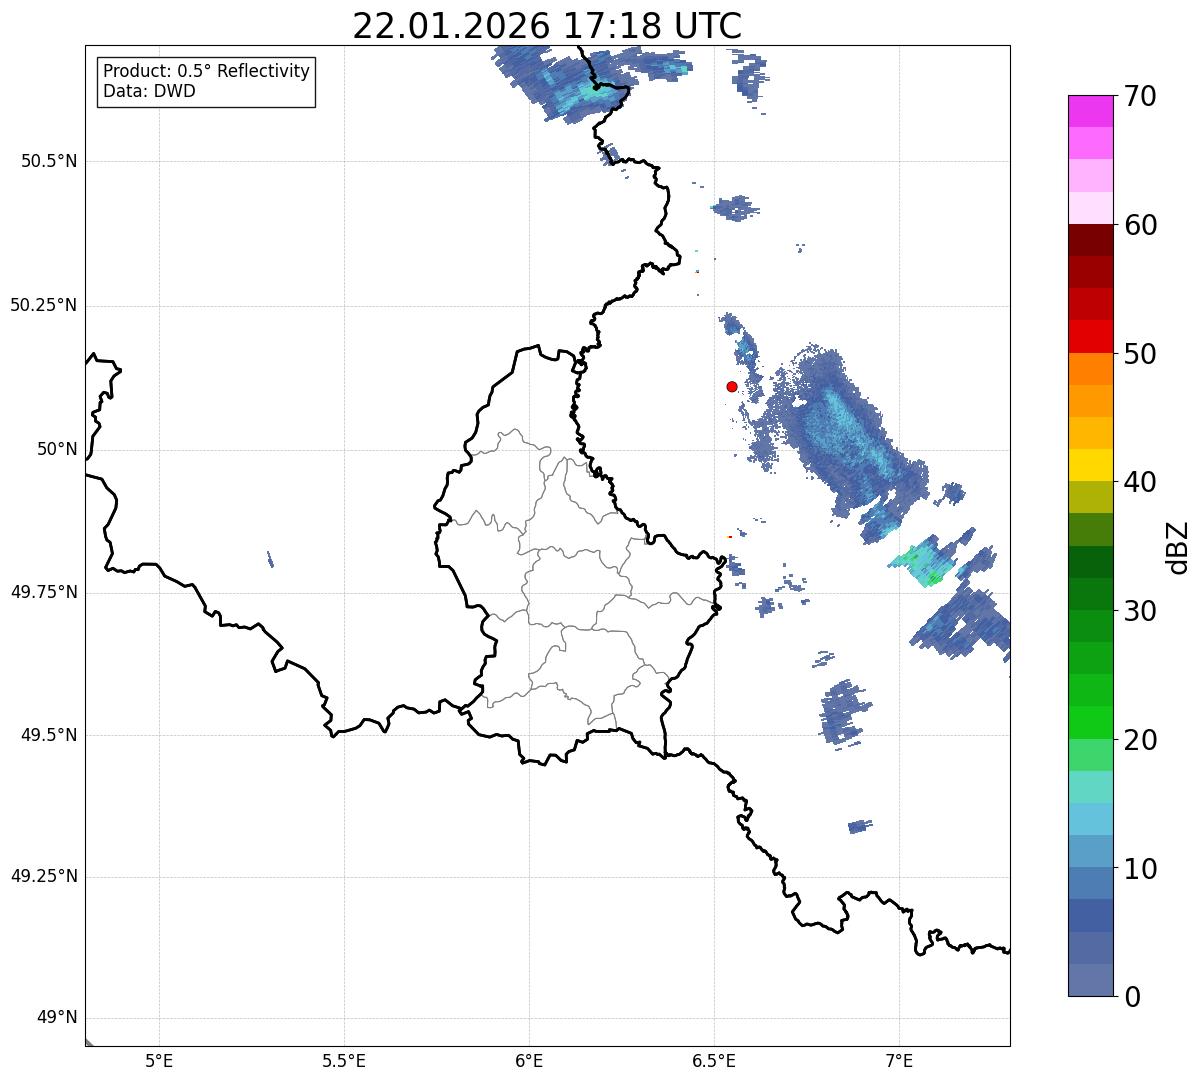Image resolution: width=1202 pixels, height=1081 pixels.
Task: Click the Product: 0.5° Reflectivity label
Action: coord(206,71)
